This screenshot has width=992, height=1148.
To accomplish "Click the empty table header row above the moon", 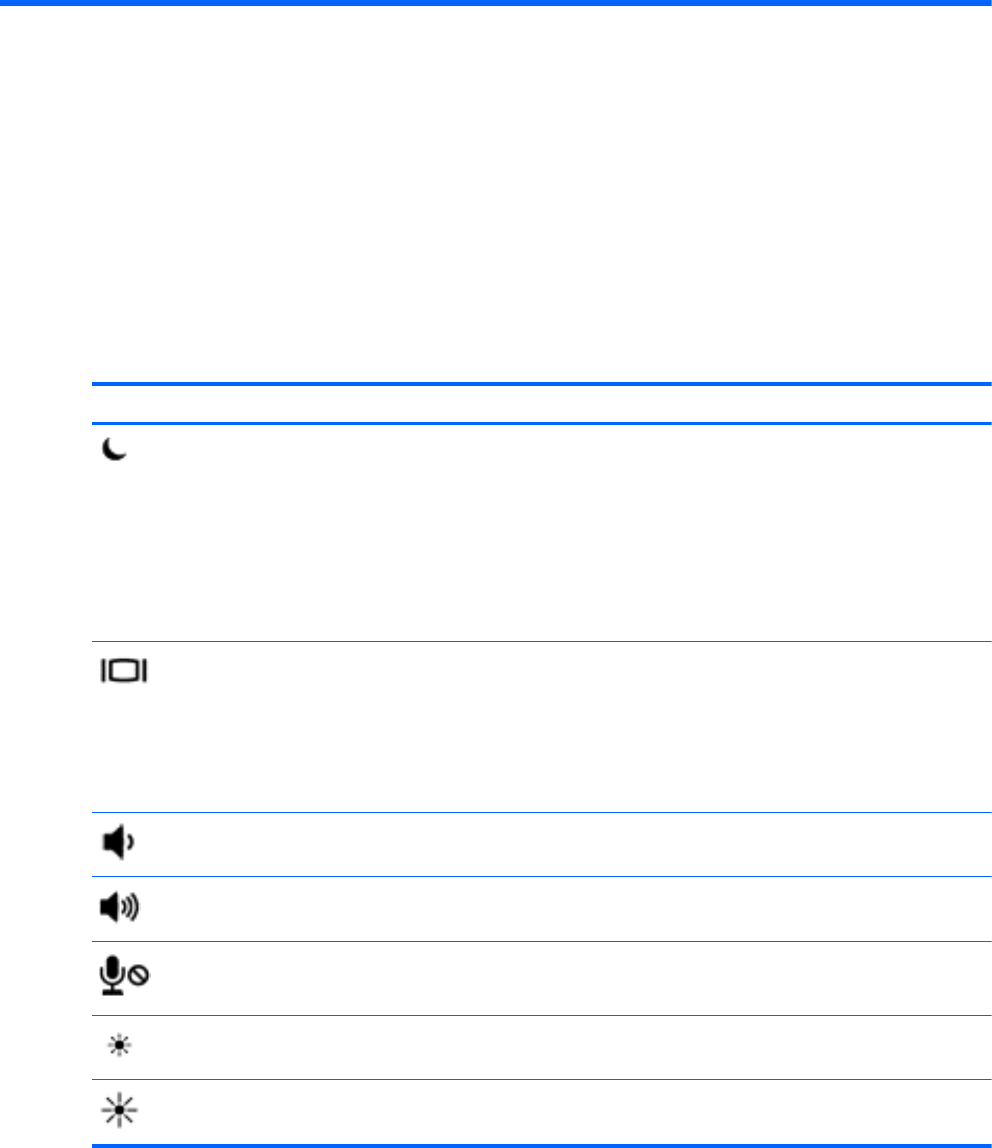I will [x=540, y=404].
